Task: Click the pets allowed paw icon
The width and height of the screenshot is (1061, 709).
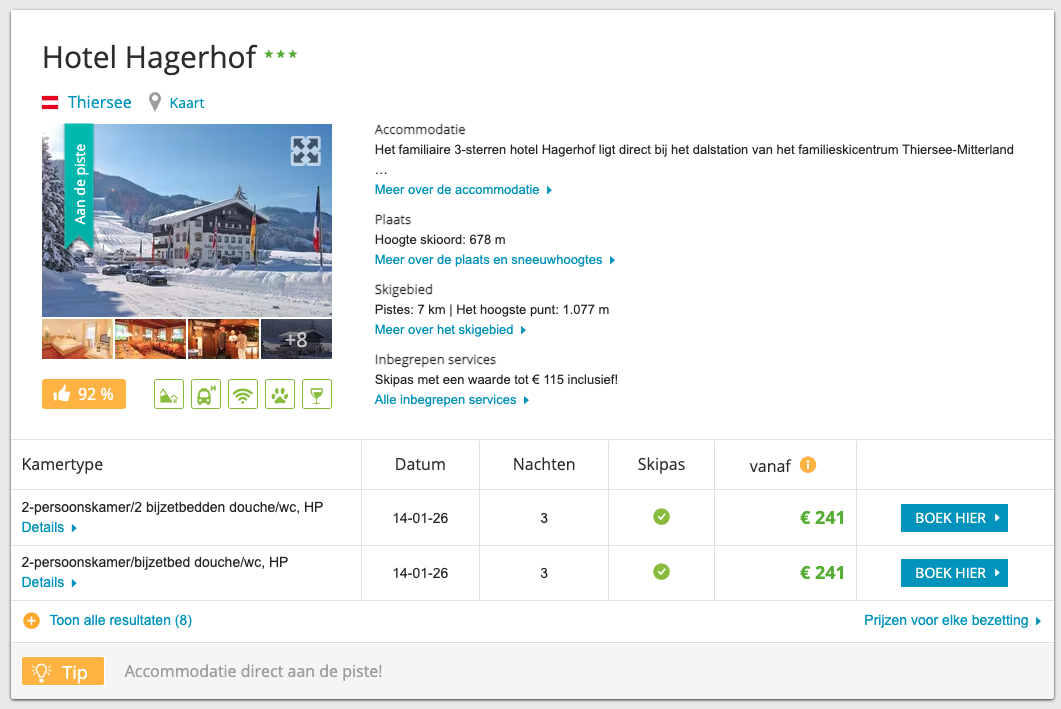Action: pyautogui.click(x=279, y=394)
